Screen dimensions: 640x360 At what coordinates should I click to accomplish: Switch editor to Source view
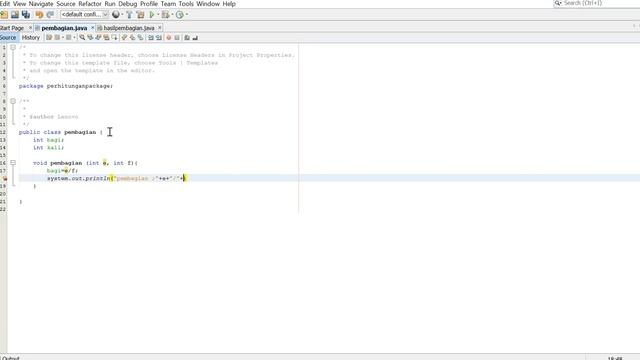pyautogui.click(x=8, y=38)
